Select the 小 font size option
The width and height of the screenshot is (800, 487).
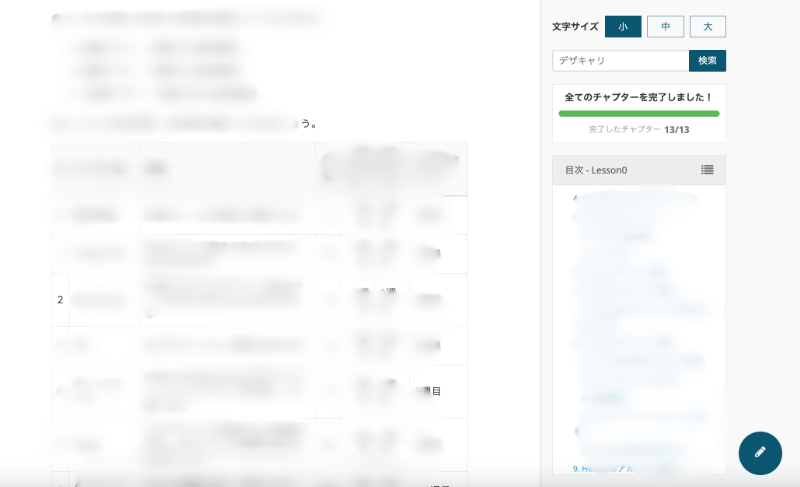coord(623,27)
